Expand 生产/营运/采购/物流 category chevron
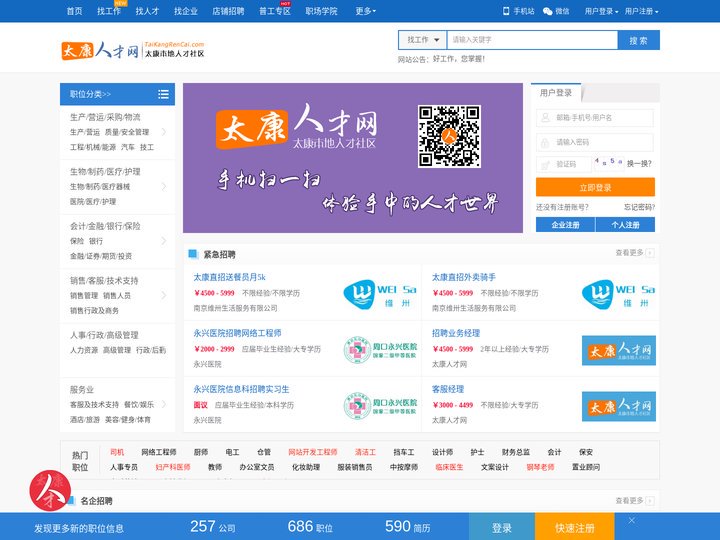Image resolution: width=720 pixels, height=540 pixels. pyautogui.click(x=164, y=132)
